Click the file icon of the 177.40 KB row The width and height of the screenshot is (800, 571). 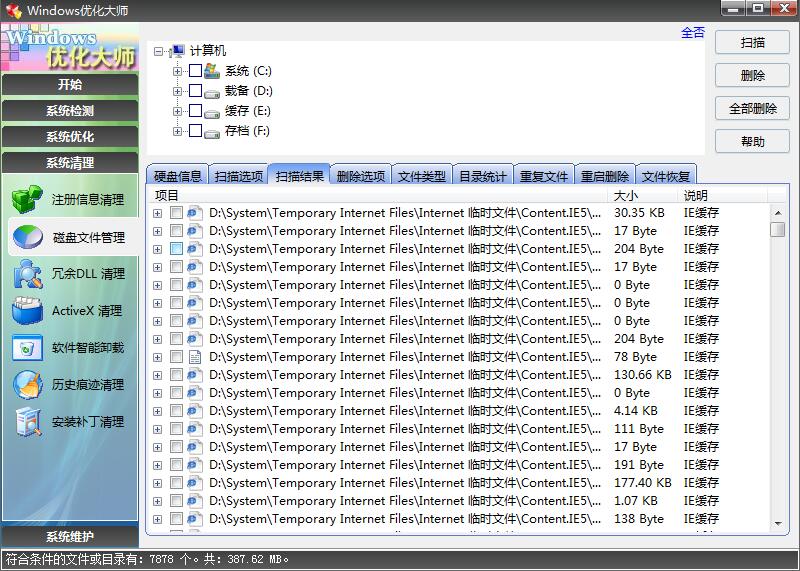[194, 483]
